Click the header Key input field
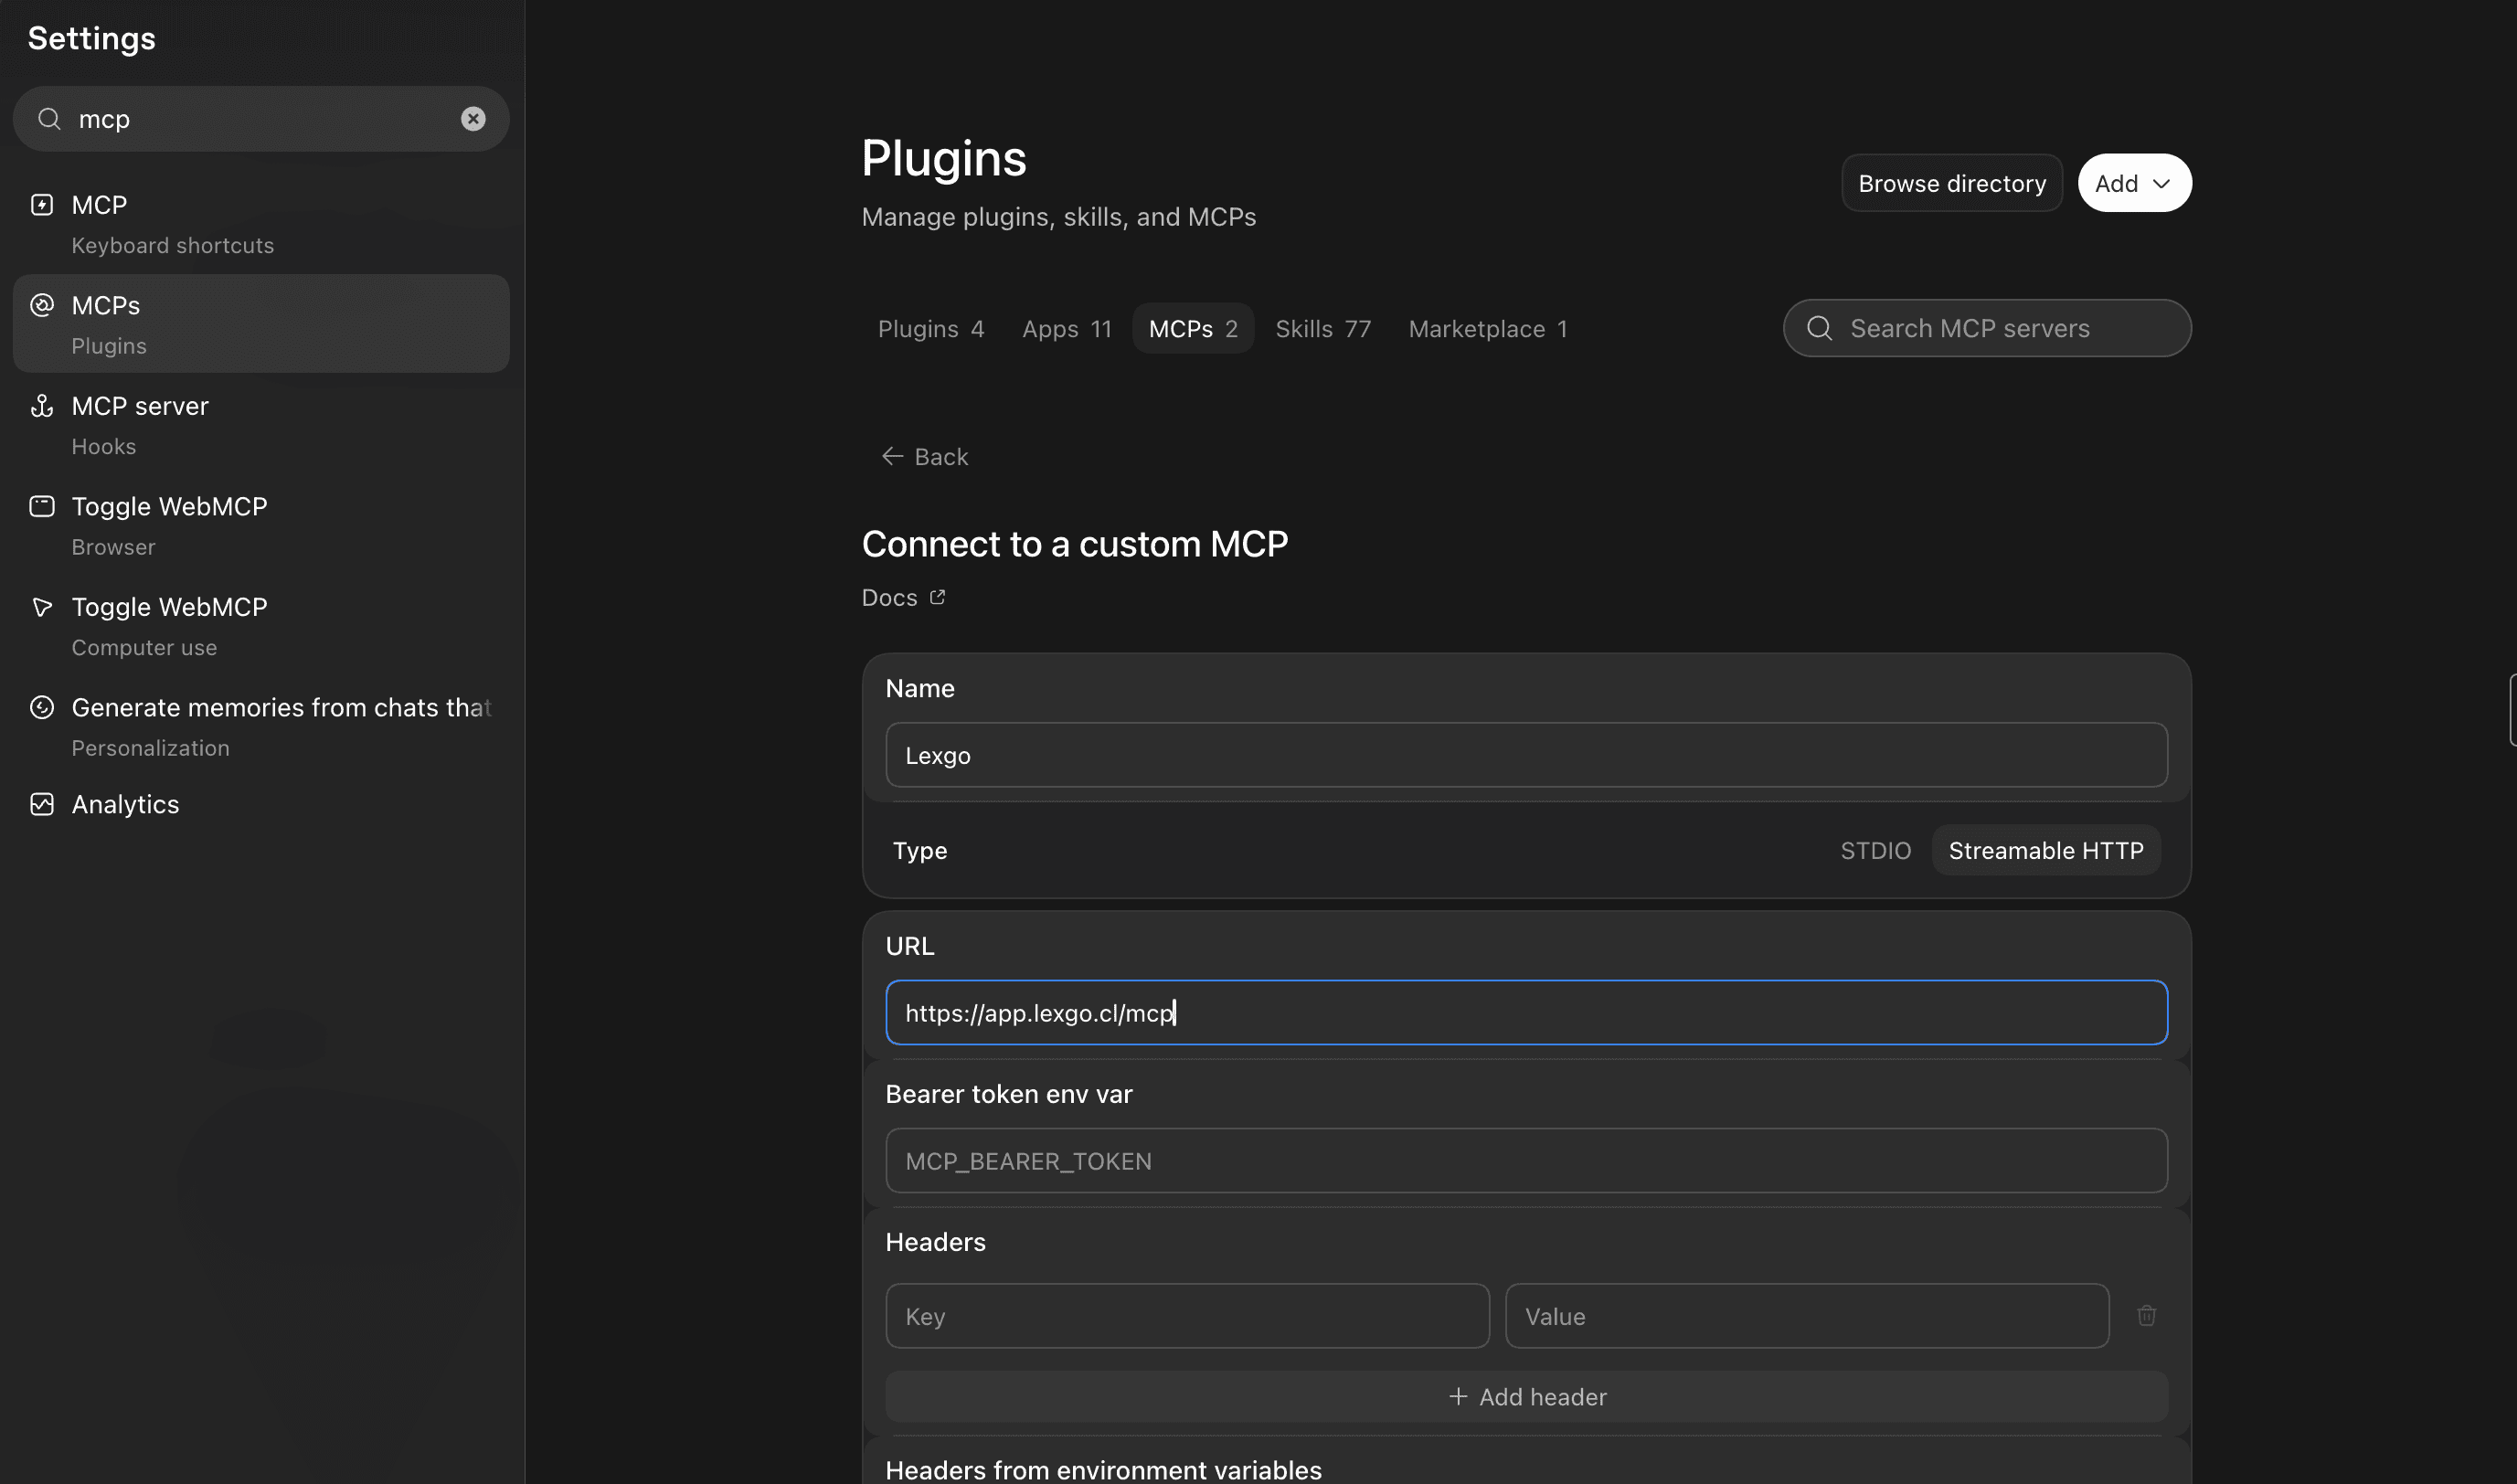The image size is (2517, 1484). (1188, 1316)
